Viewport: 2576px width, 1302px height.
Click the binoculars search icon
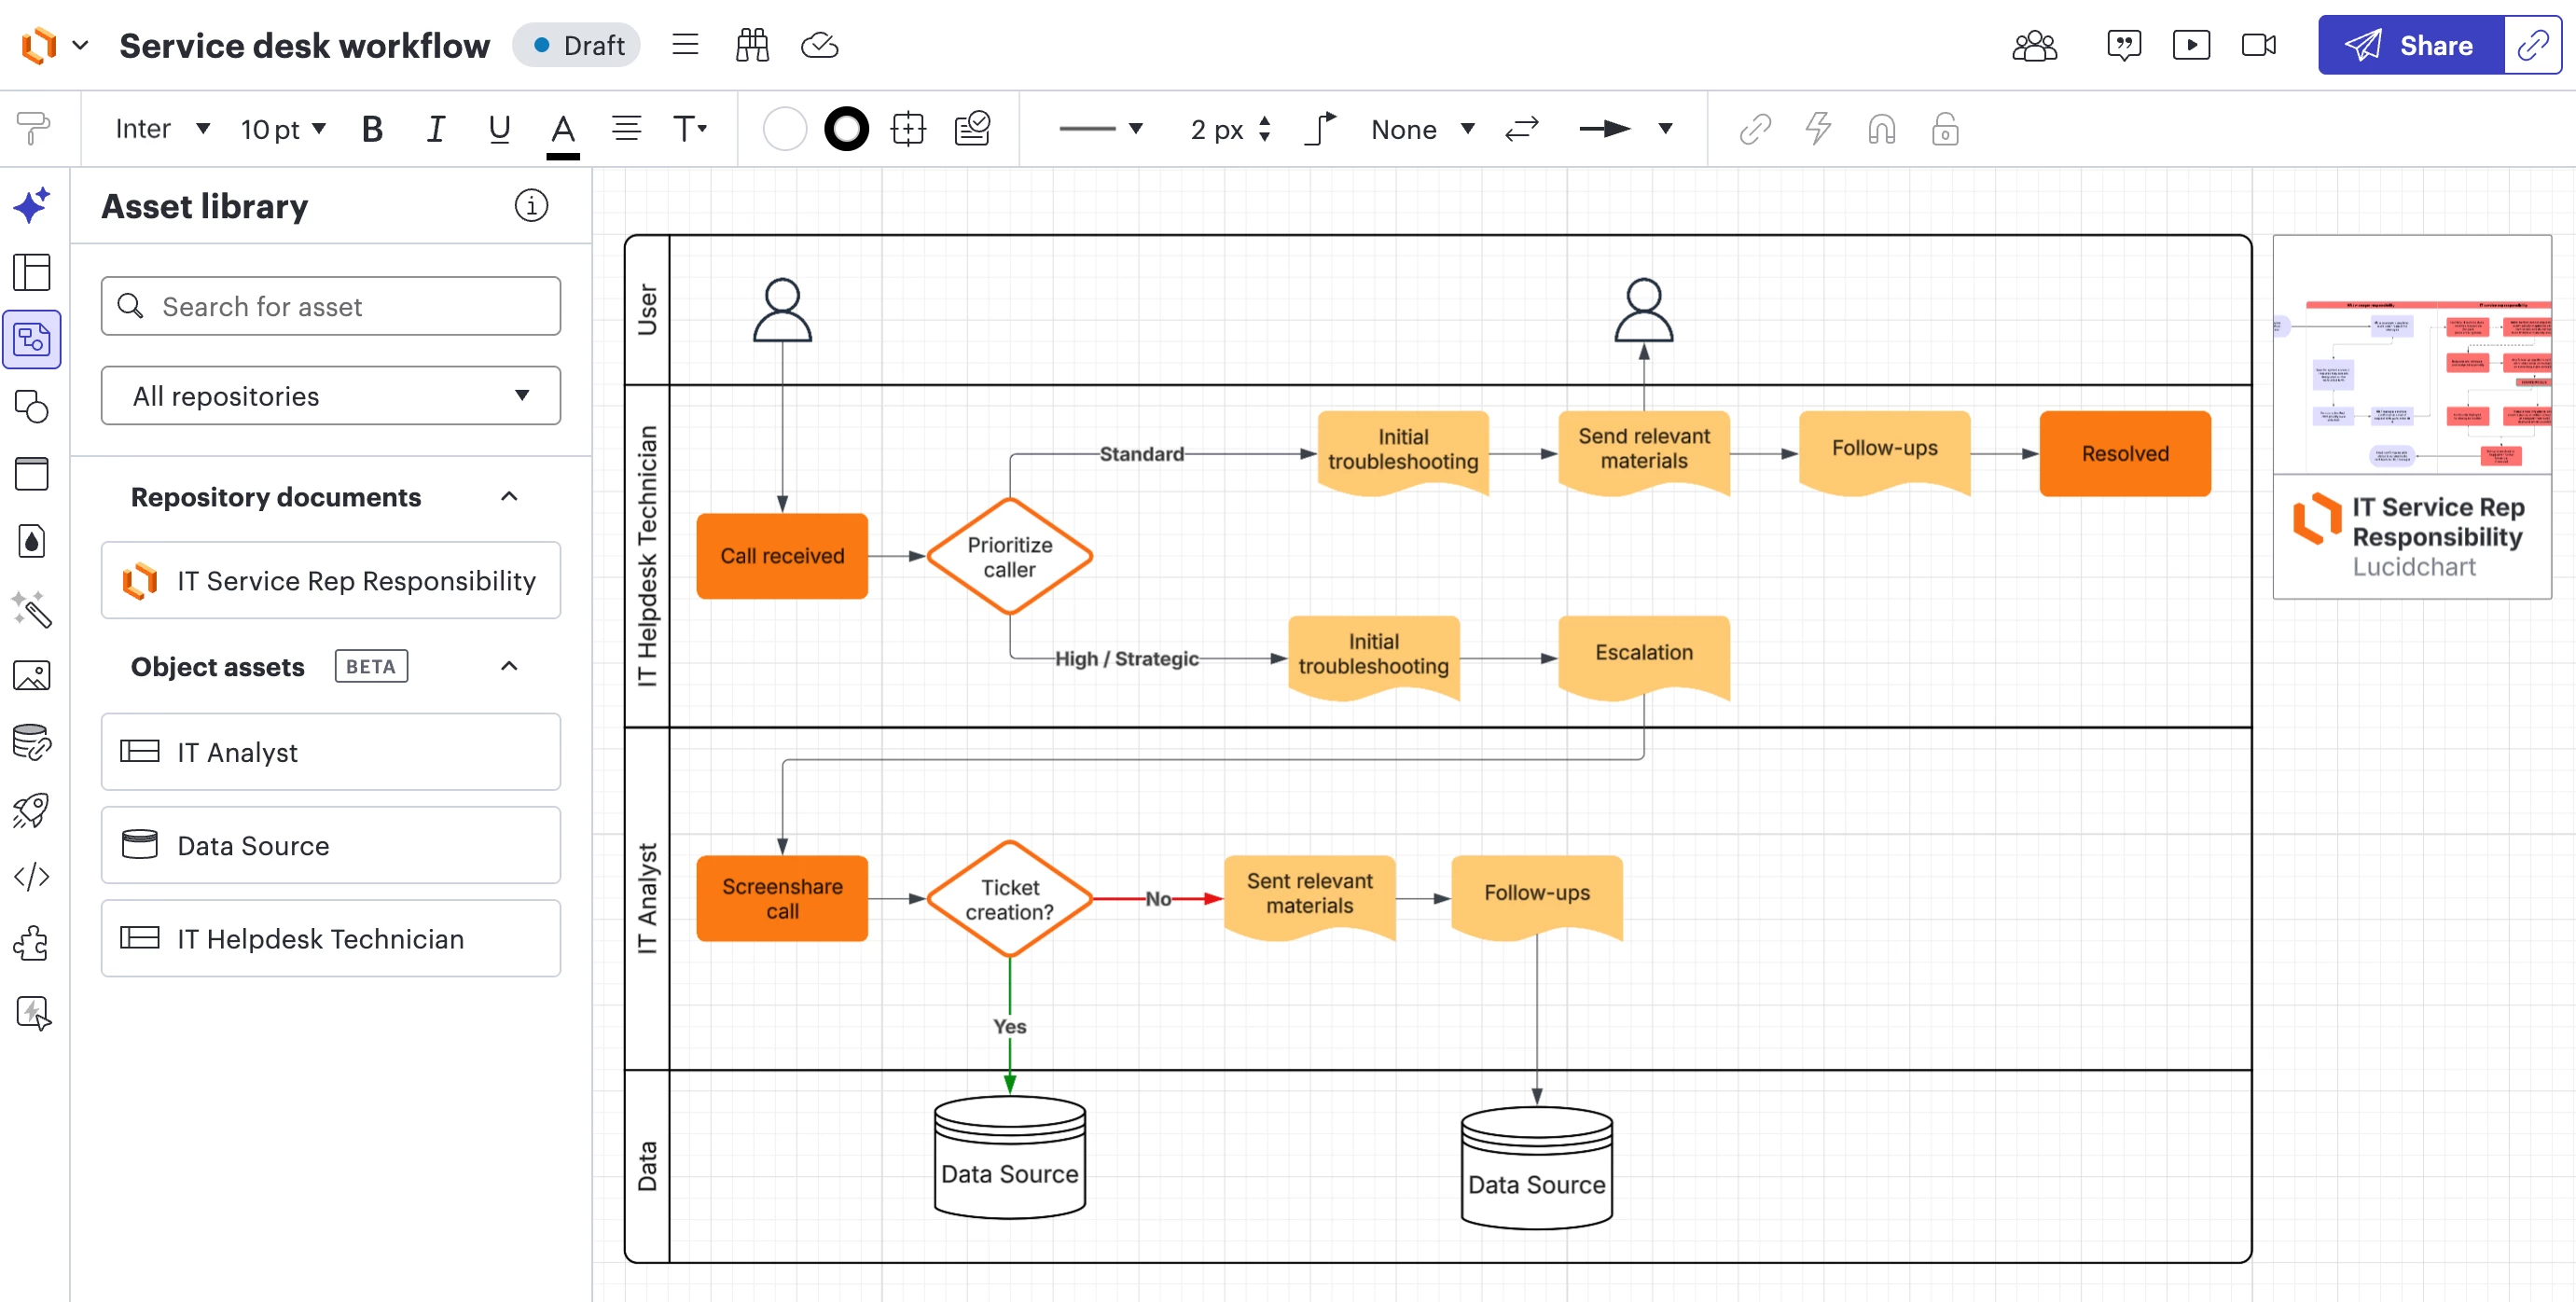click(752, 45)
